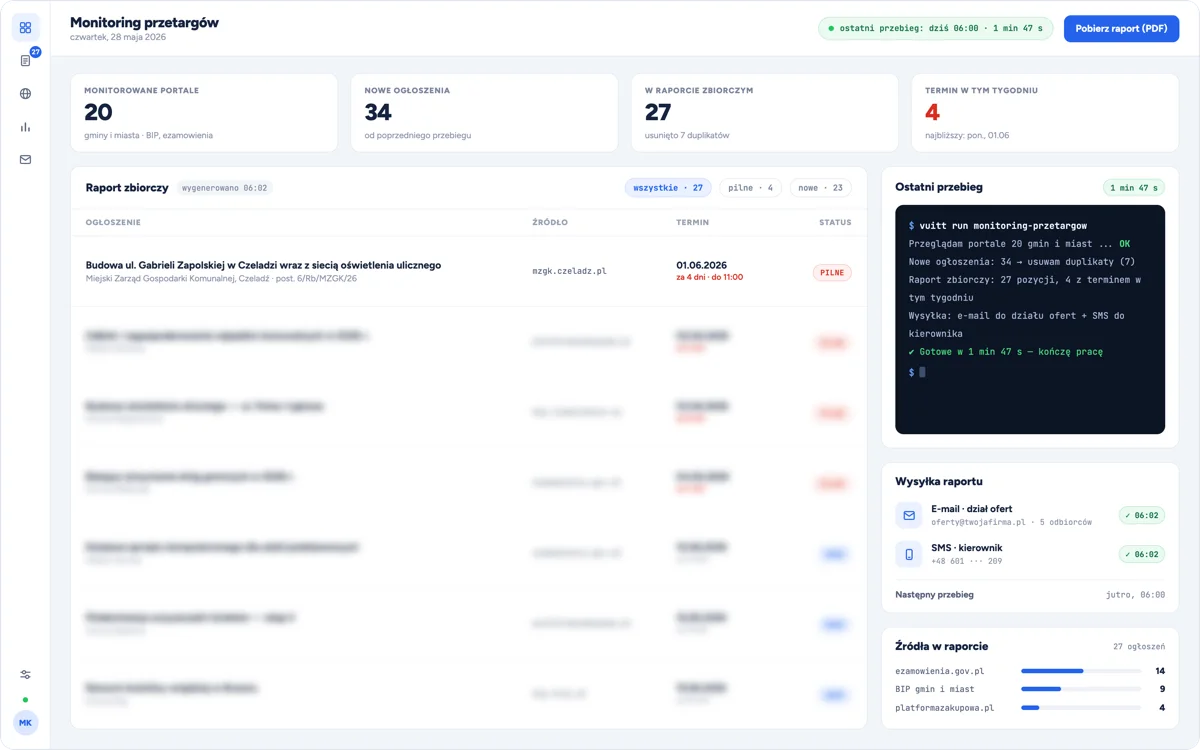
Task: Select the pilne · 4 filter
Action: [x=751, y=188]
